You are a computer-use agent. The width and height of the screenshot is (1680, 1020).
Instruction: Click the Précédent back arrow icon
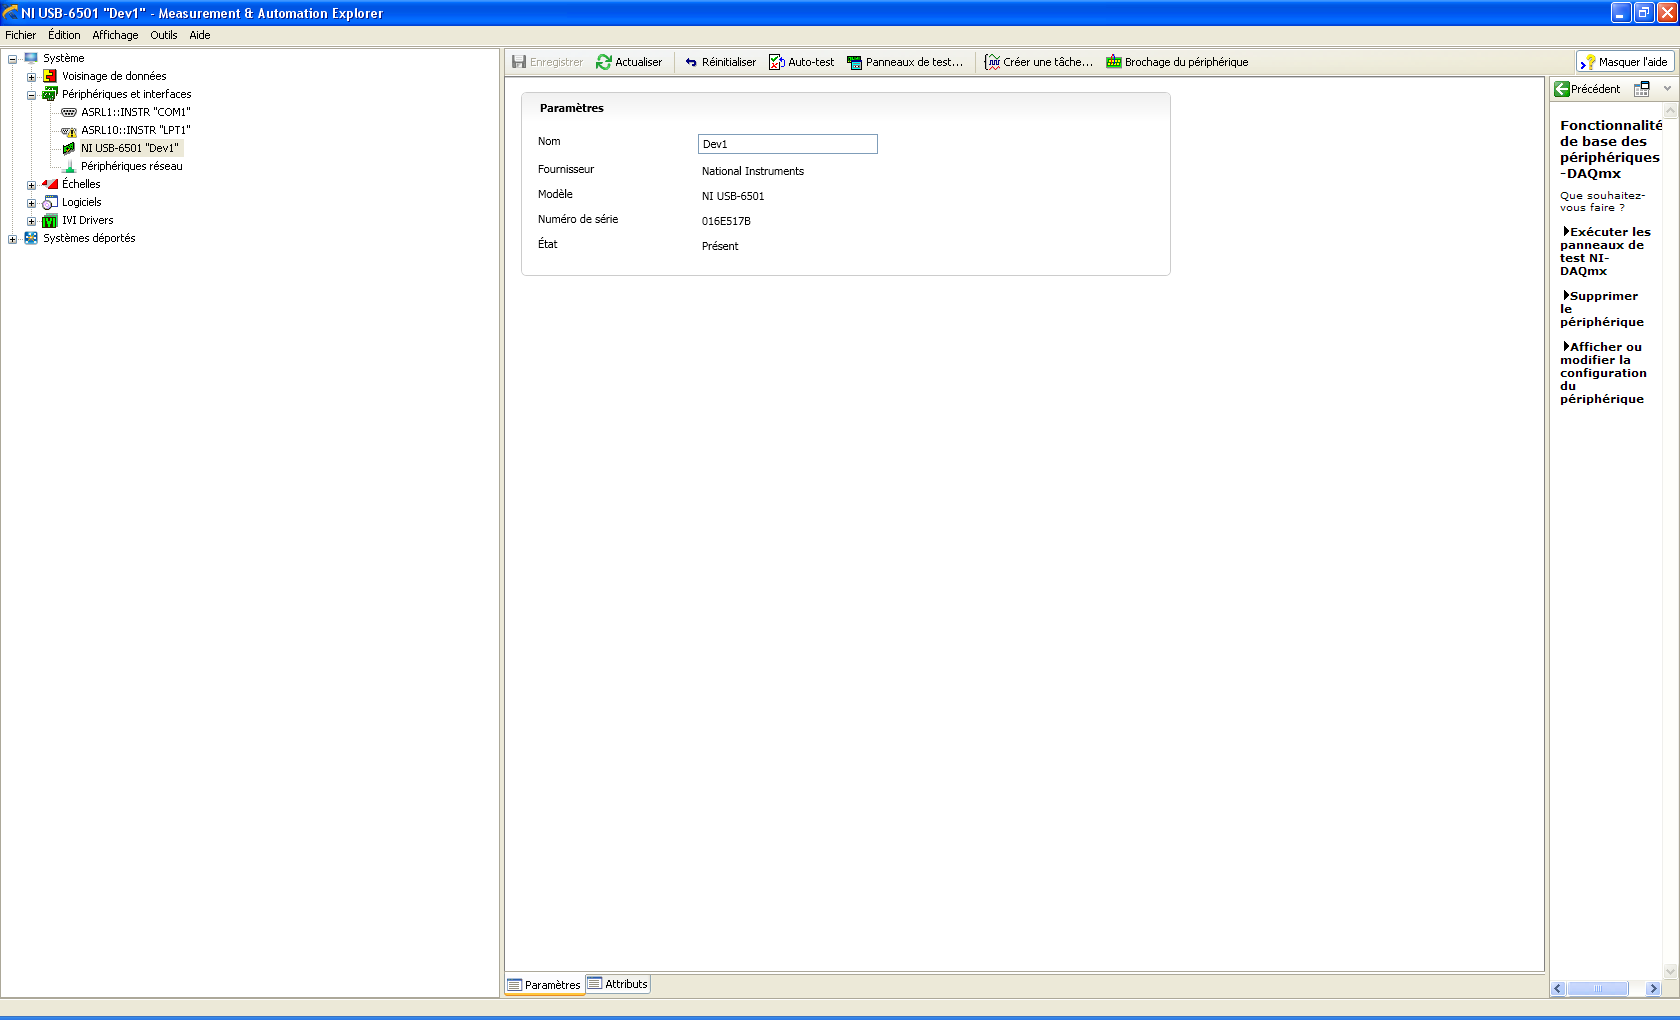click(1562, 89)
